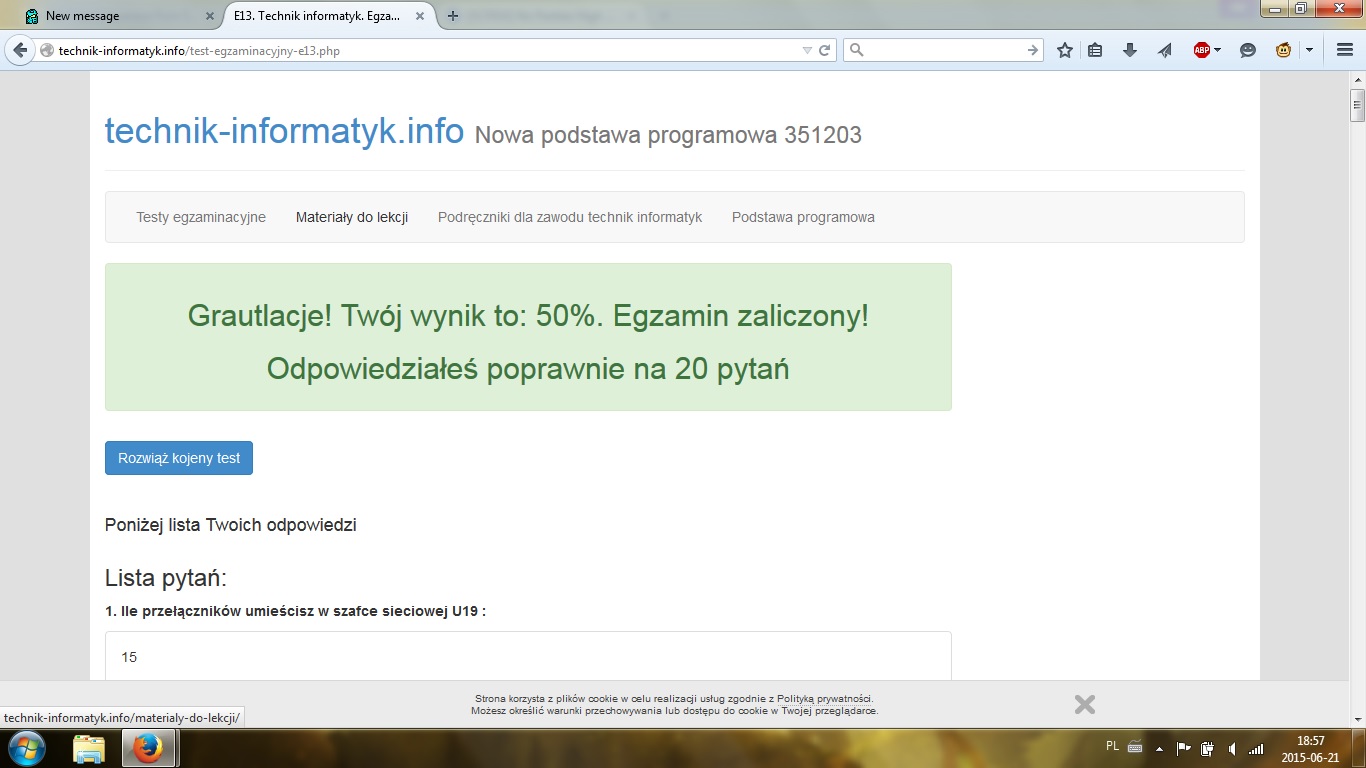This screenshot has width=1366, height=768.
Task: Open the chat smiley bubble icon
Action: click(1247, 50)
